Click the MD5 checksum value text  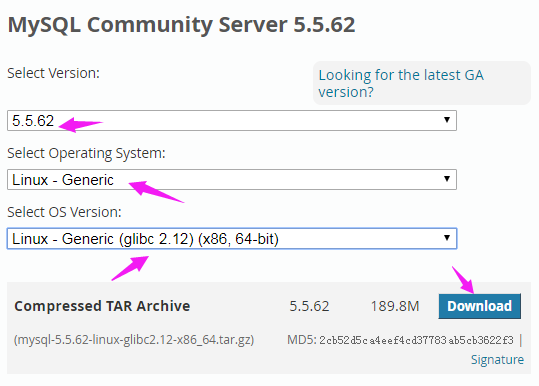point(416,340)
